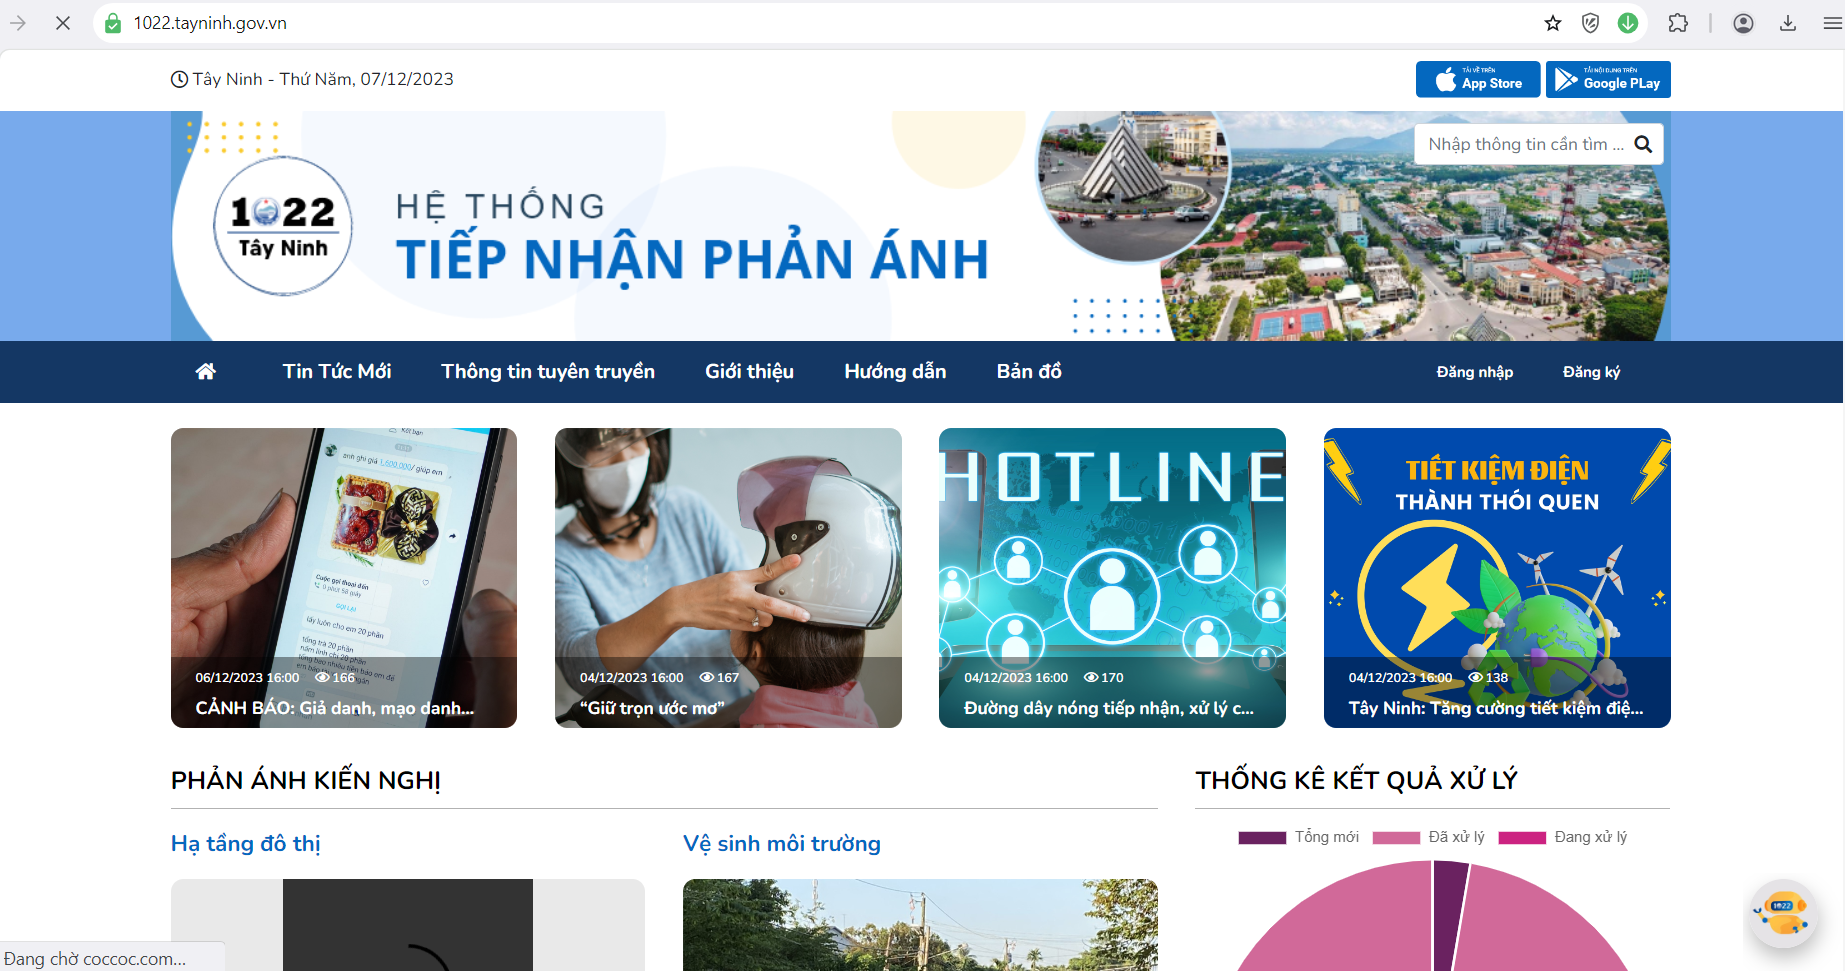Click the 1022 Tây Ninh logo
Viewport: 1845px width, 971px height.
pos(283,226)
